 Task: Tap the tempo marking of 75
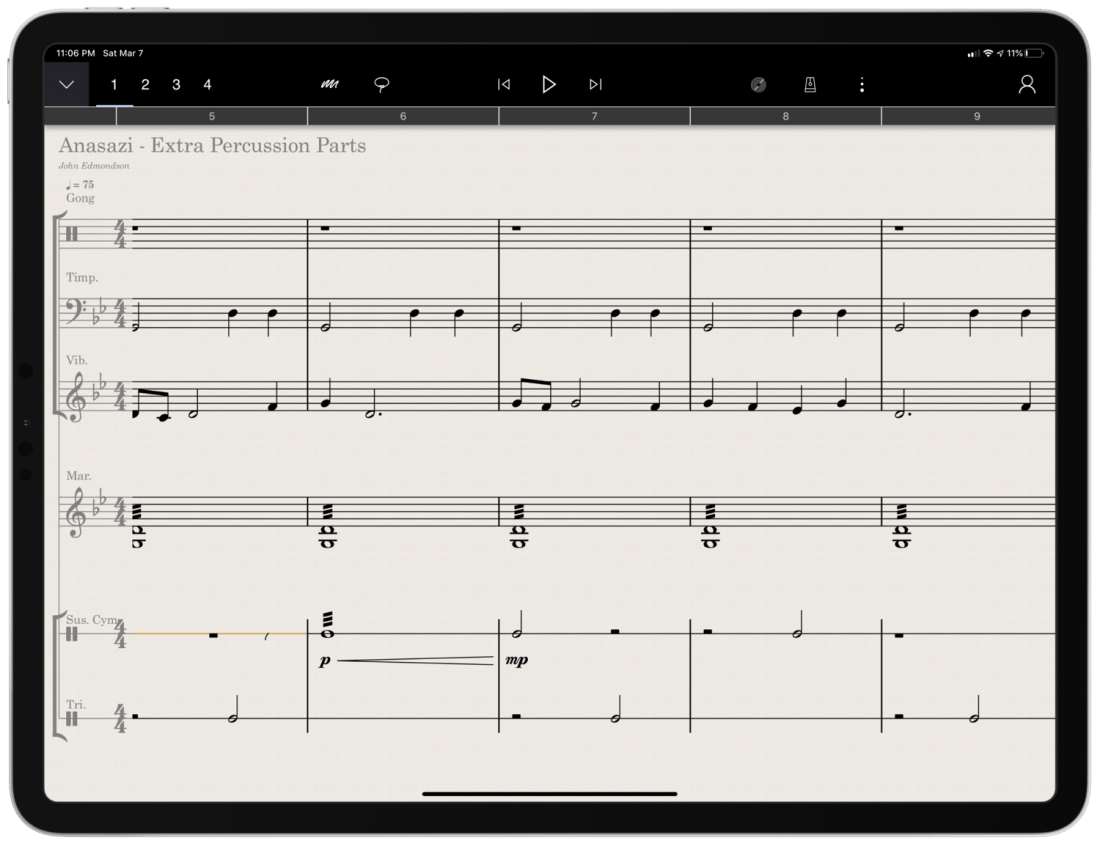(80, 185)
